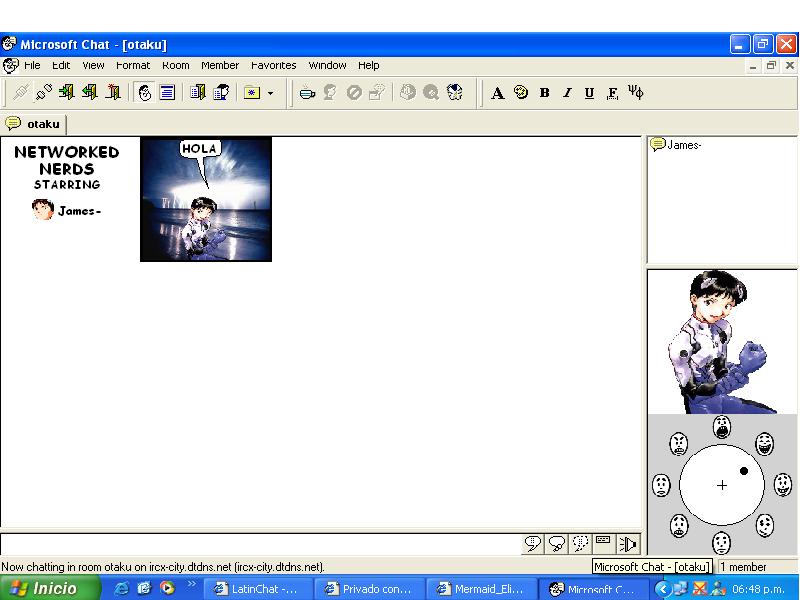The image size is (800, 600).
Task: Expand the Favorites dropdown arrow
Action: coord(270,93)
